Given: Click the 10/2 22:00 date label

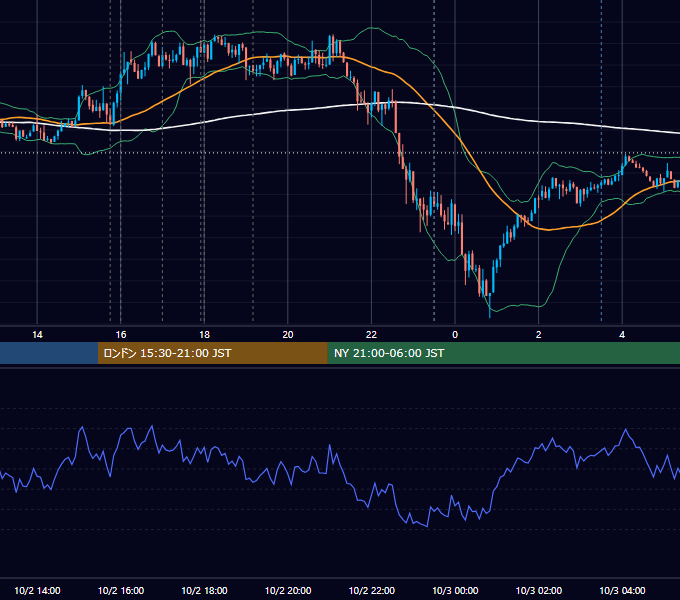Looking at the screenshot, I should click(x=372, y=590).
